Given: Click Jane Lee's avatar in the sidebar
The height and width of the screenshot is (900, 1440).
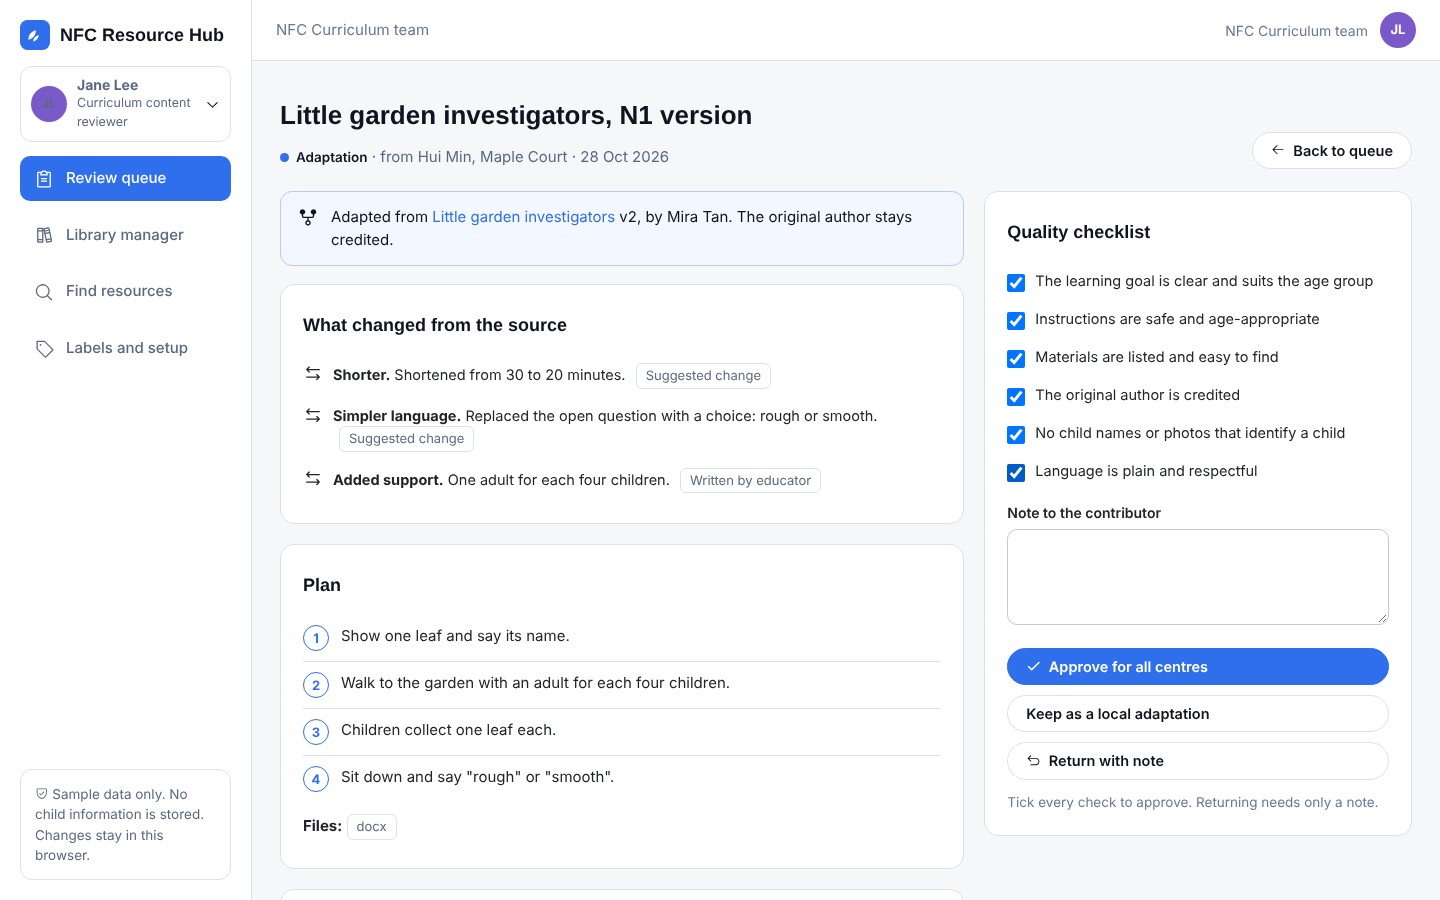Looking at the screenshot, I should [x=49, y=104].
